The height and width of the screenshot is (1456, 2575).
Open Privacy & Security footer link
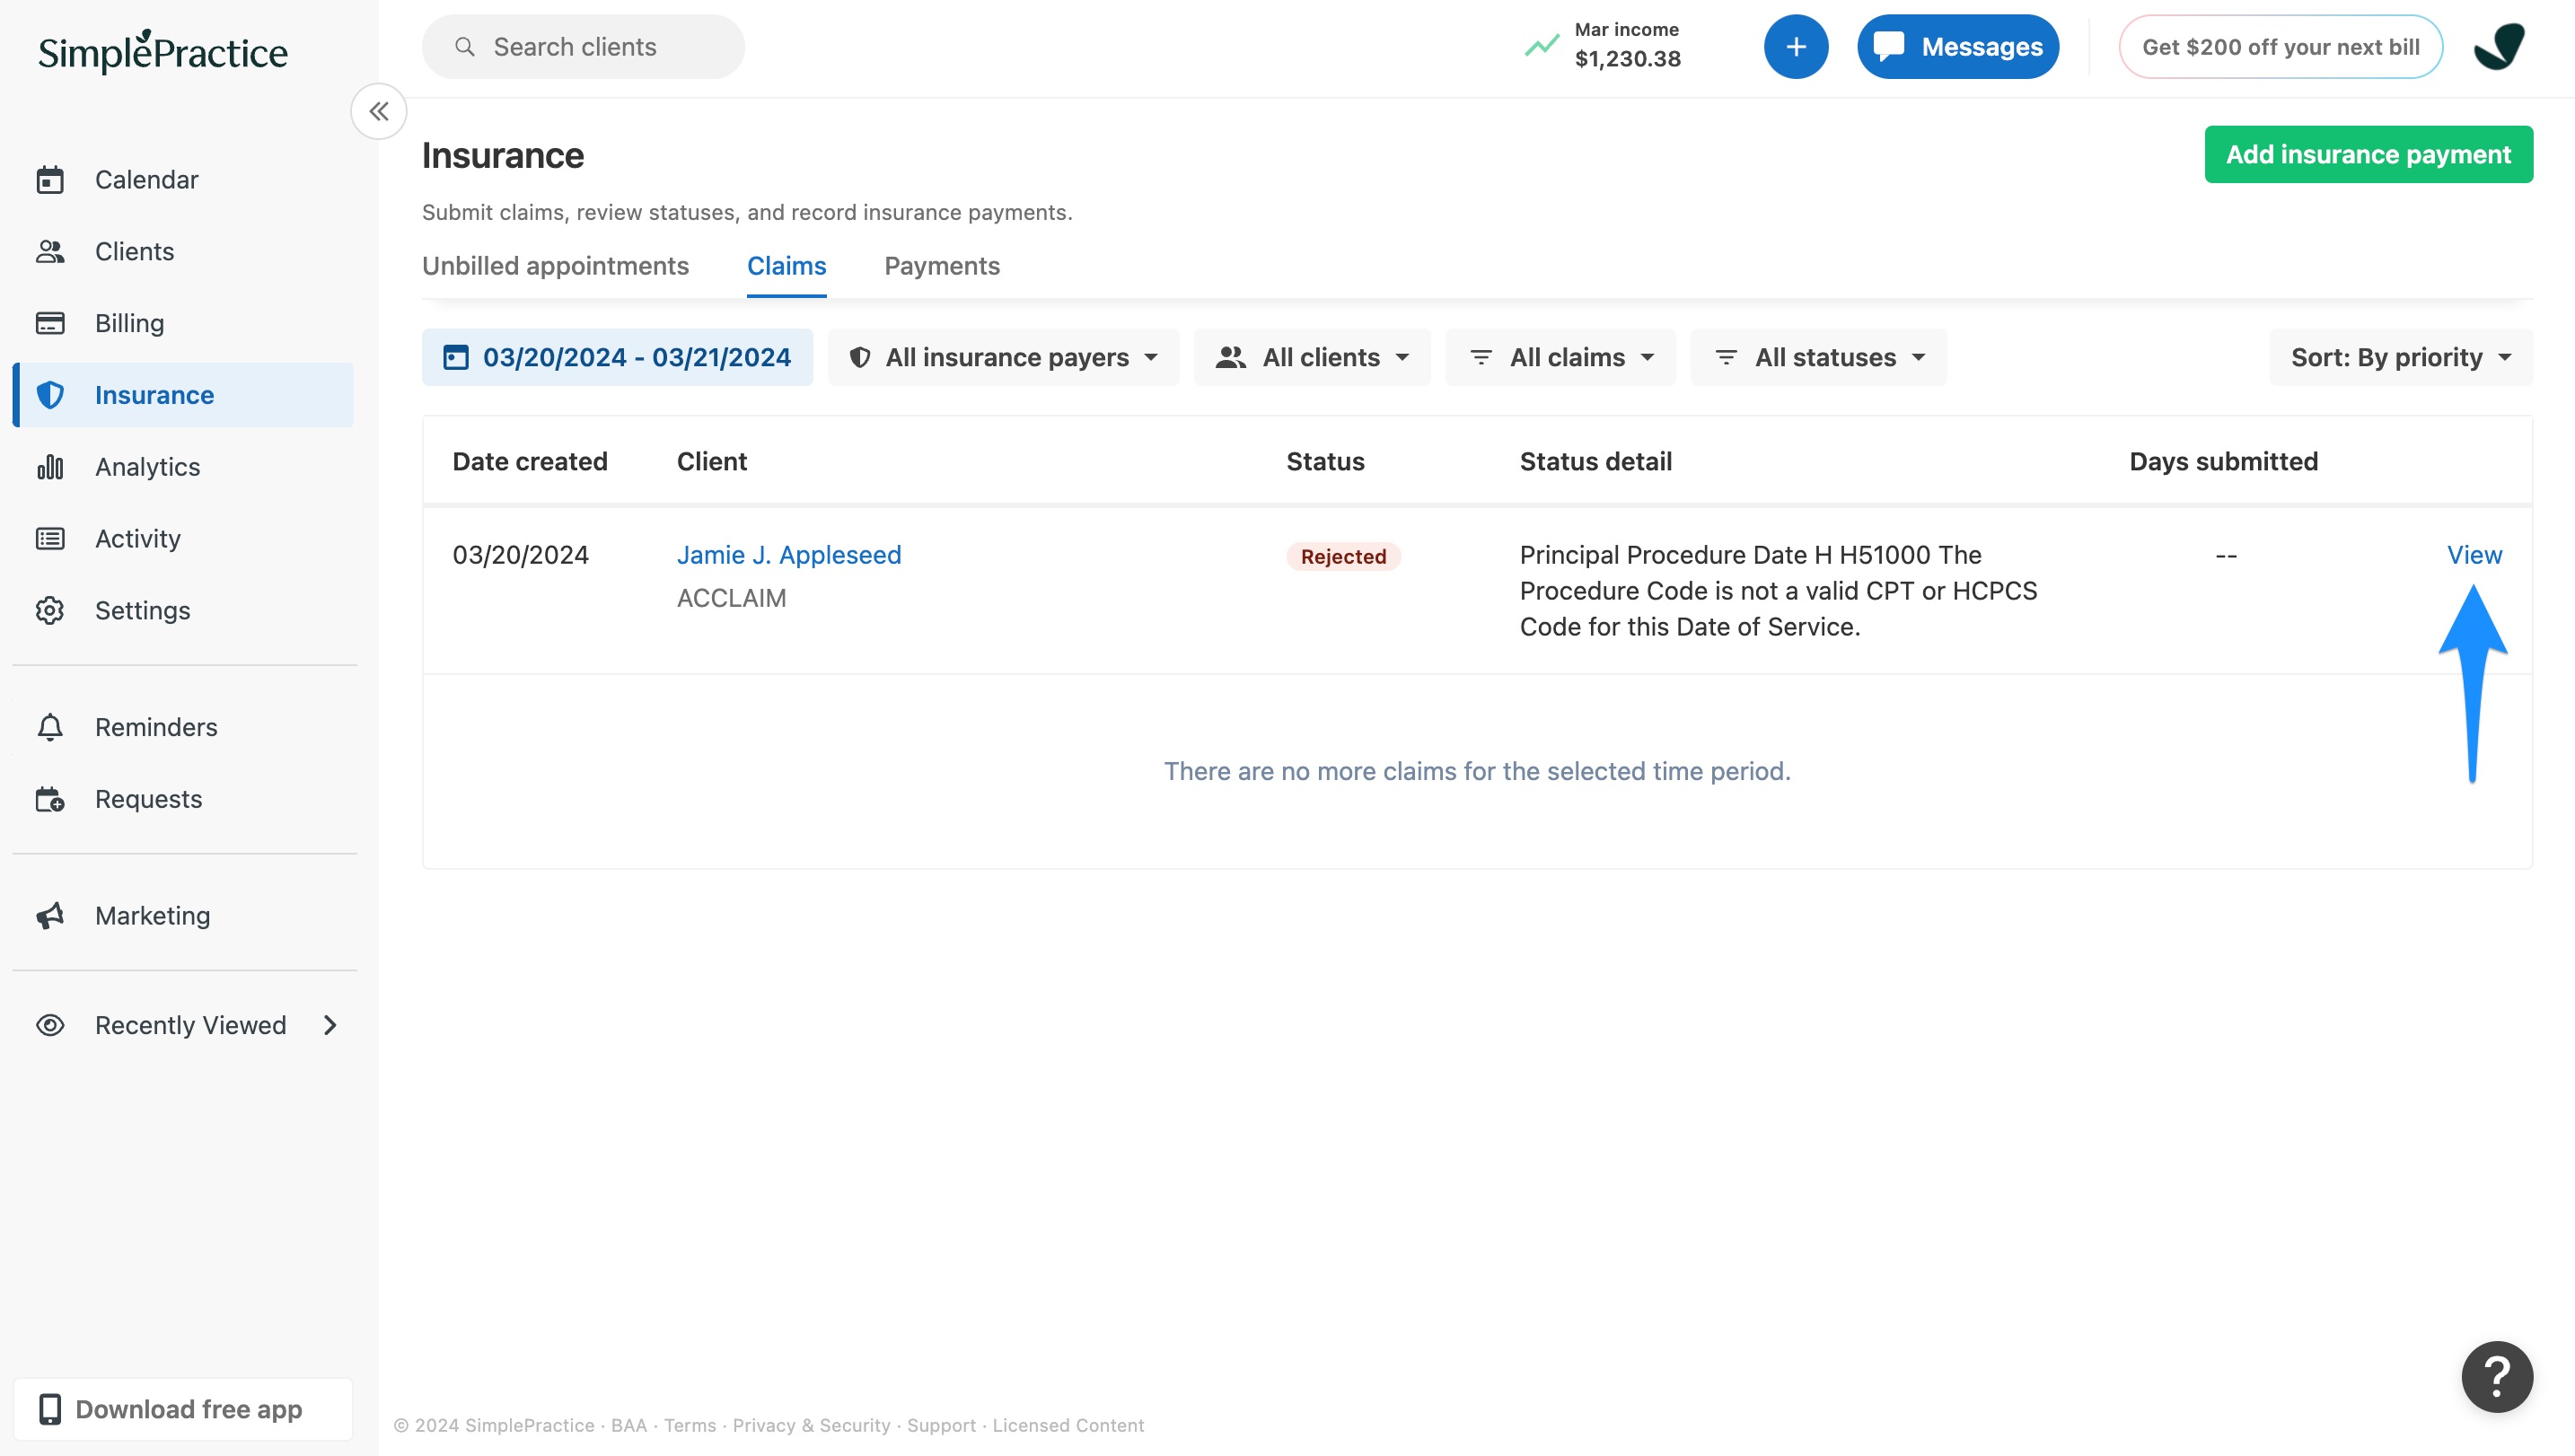click(x=811, y=1425)
